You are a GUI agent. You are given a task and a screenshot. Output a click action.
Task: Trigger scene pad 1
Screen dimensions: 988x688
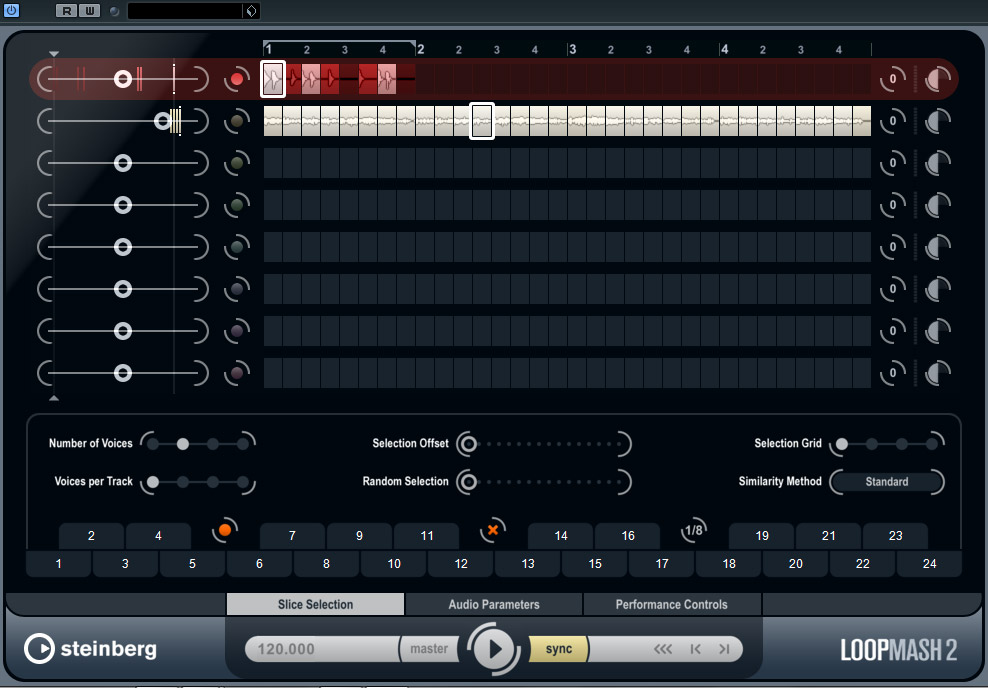coord(59,564)
